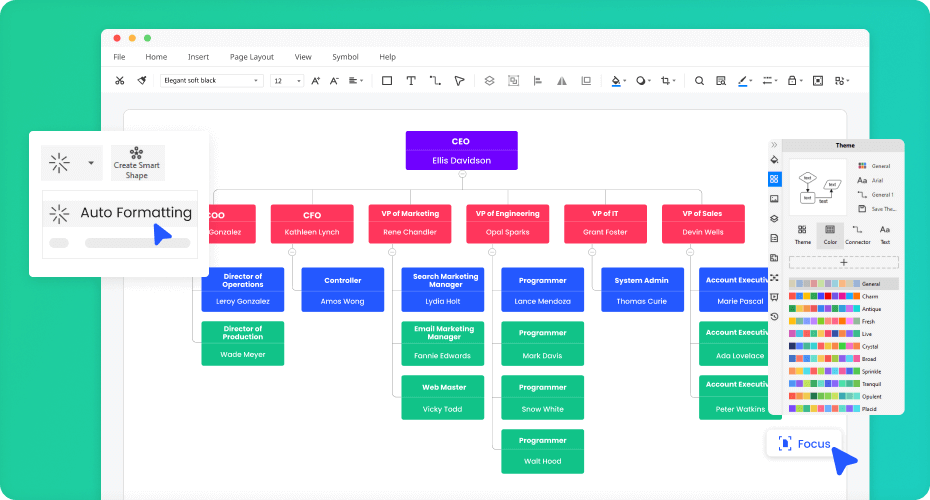Viewport: 930px width, 500px height.
Task: Increase font size with A+ icon
Action: click(316, 81)
